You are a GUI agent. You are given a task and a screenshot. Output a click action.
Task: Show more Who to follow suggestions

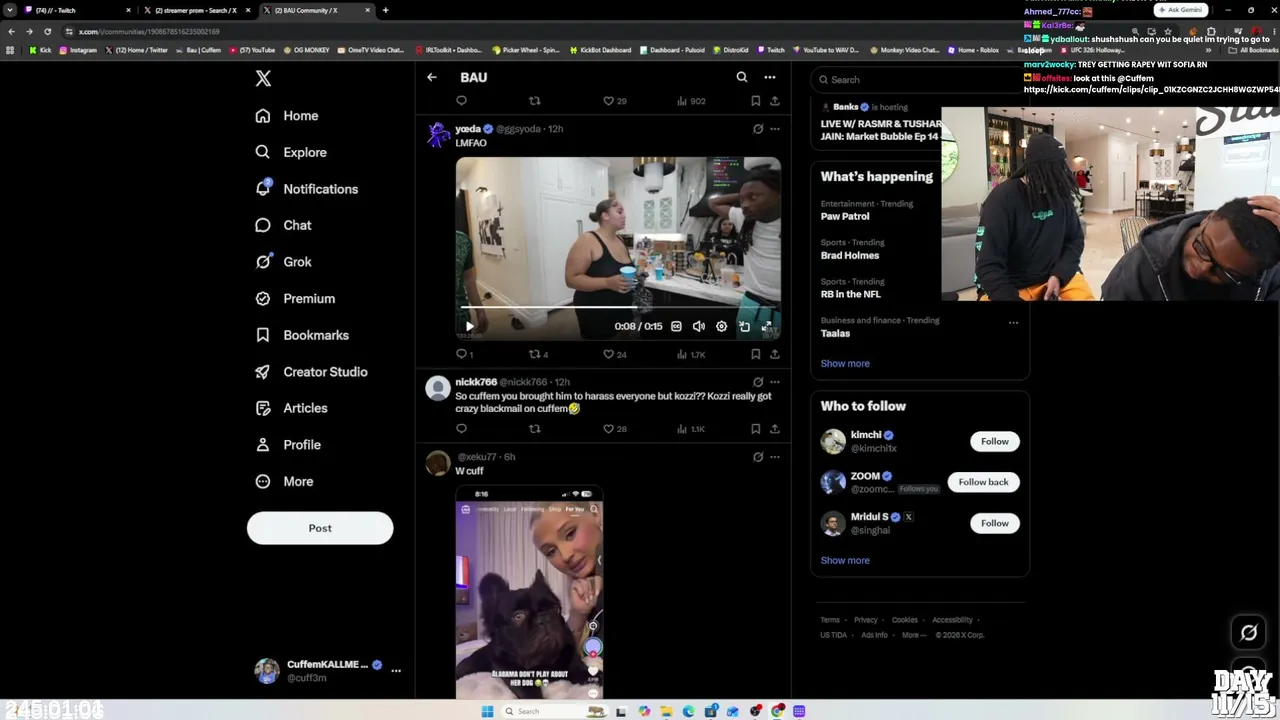pos(845,561)
